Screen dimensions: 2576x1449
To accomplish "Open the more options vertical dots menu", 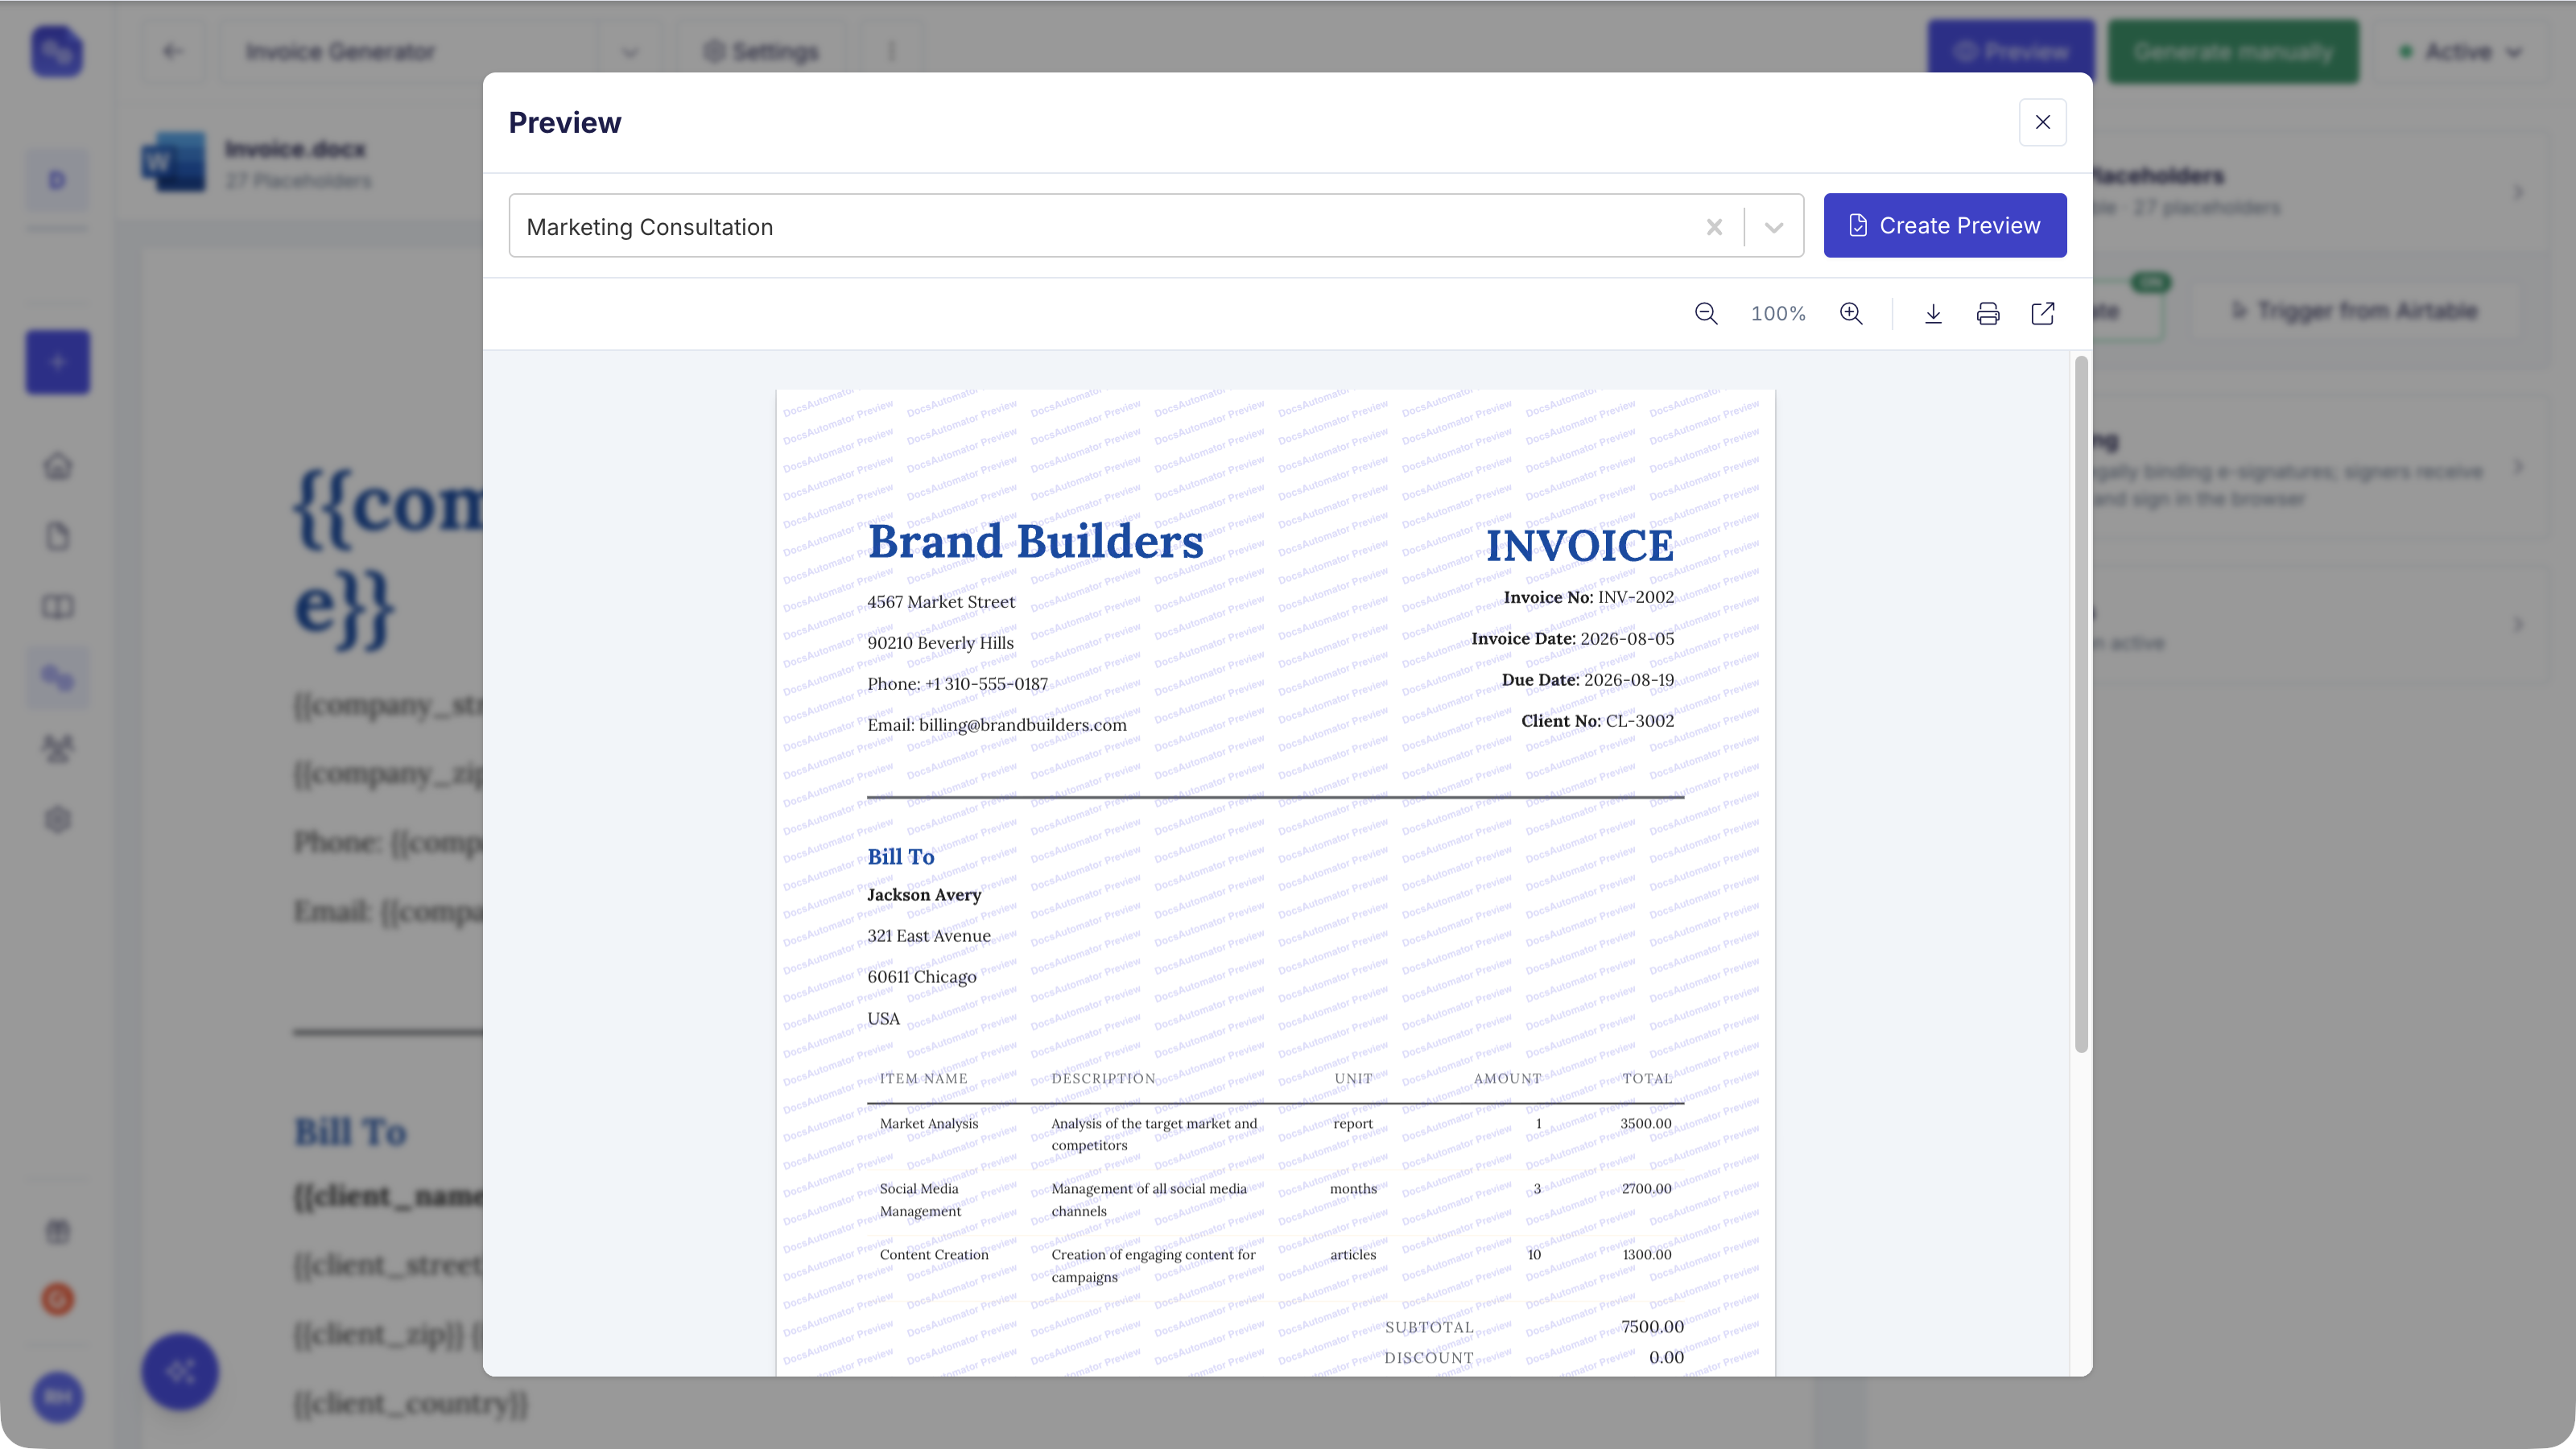I will pos(891,52).
